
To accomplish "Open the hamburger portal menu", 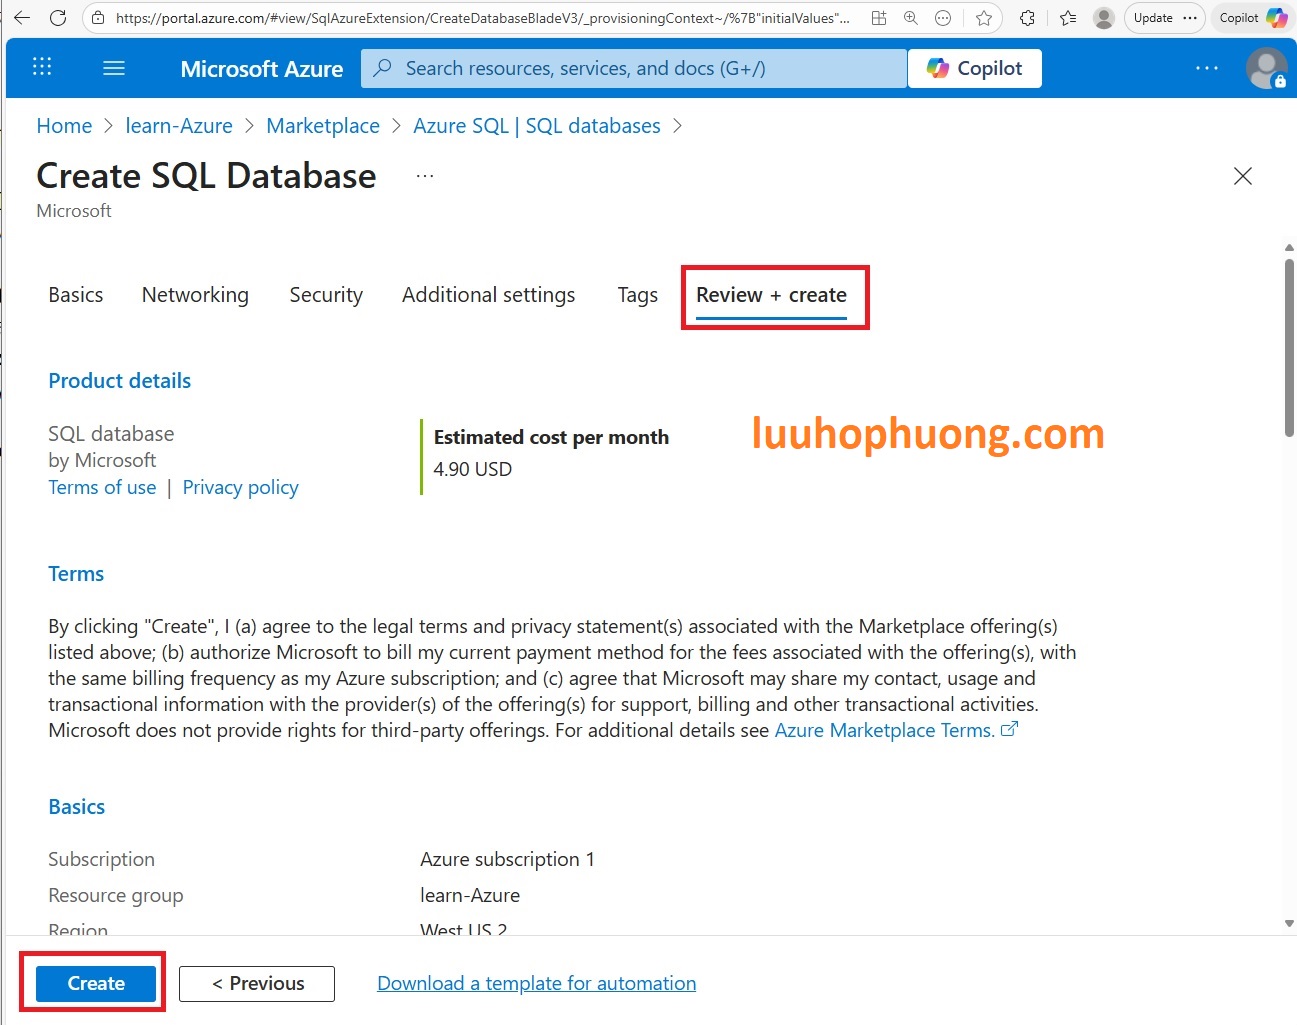I will click(114, 68).
